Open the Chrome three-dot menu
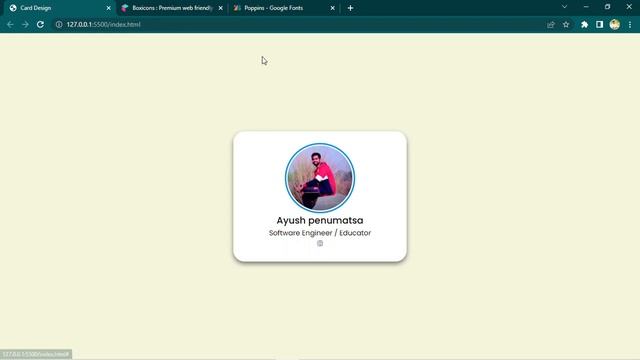 tap(630, 24)
